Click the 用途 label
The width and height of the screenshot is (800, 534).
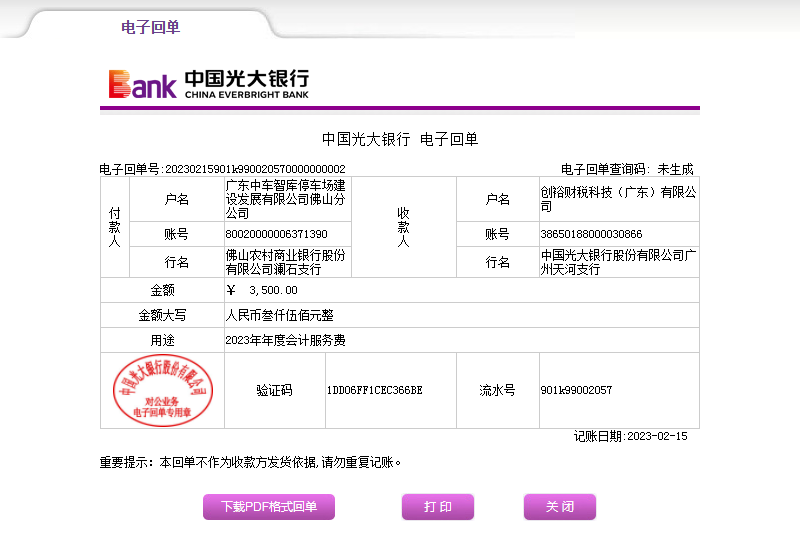(x=162, y=340)
